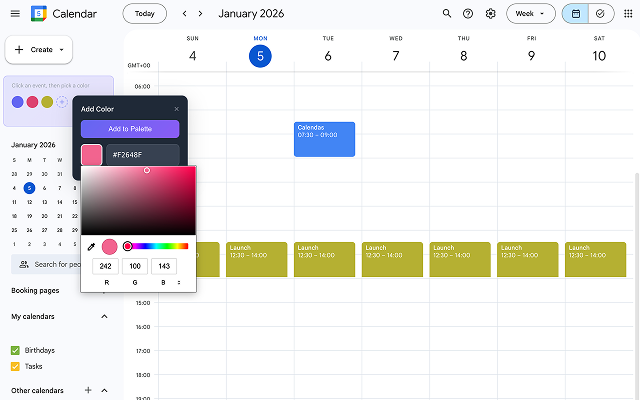The image size is (640, 400).
Task: Click January 2026 mini calendar title
Action: click(33, 145)
